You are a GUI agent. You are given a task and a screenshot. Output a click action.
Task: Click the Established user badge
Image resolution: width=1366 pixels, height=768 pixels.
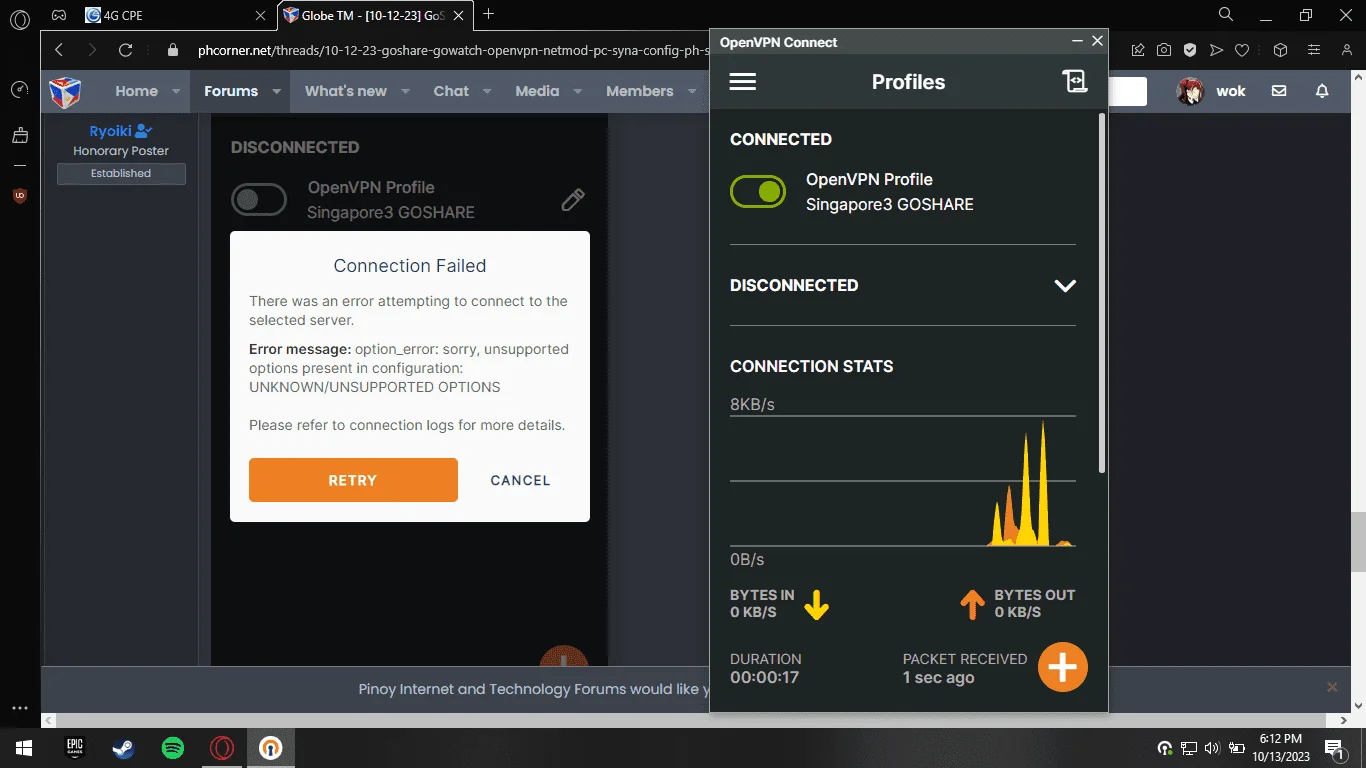[121, 173]
